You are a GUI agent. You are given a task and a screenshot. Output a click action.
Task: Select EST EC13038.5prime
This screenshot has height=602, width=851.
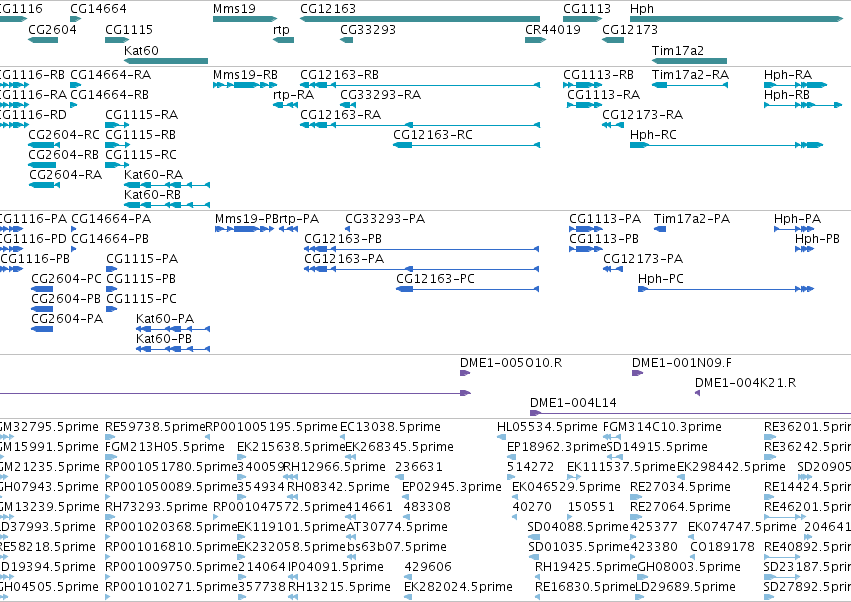(x=390, y=427)
